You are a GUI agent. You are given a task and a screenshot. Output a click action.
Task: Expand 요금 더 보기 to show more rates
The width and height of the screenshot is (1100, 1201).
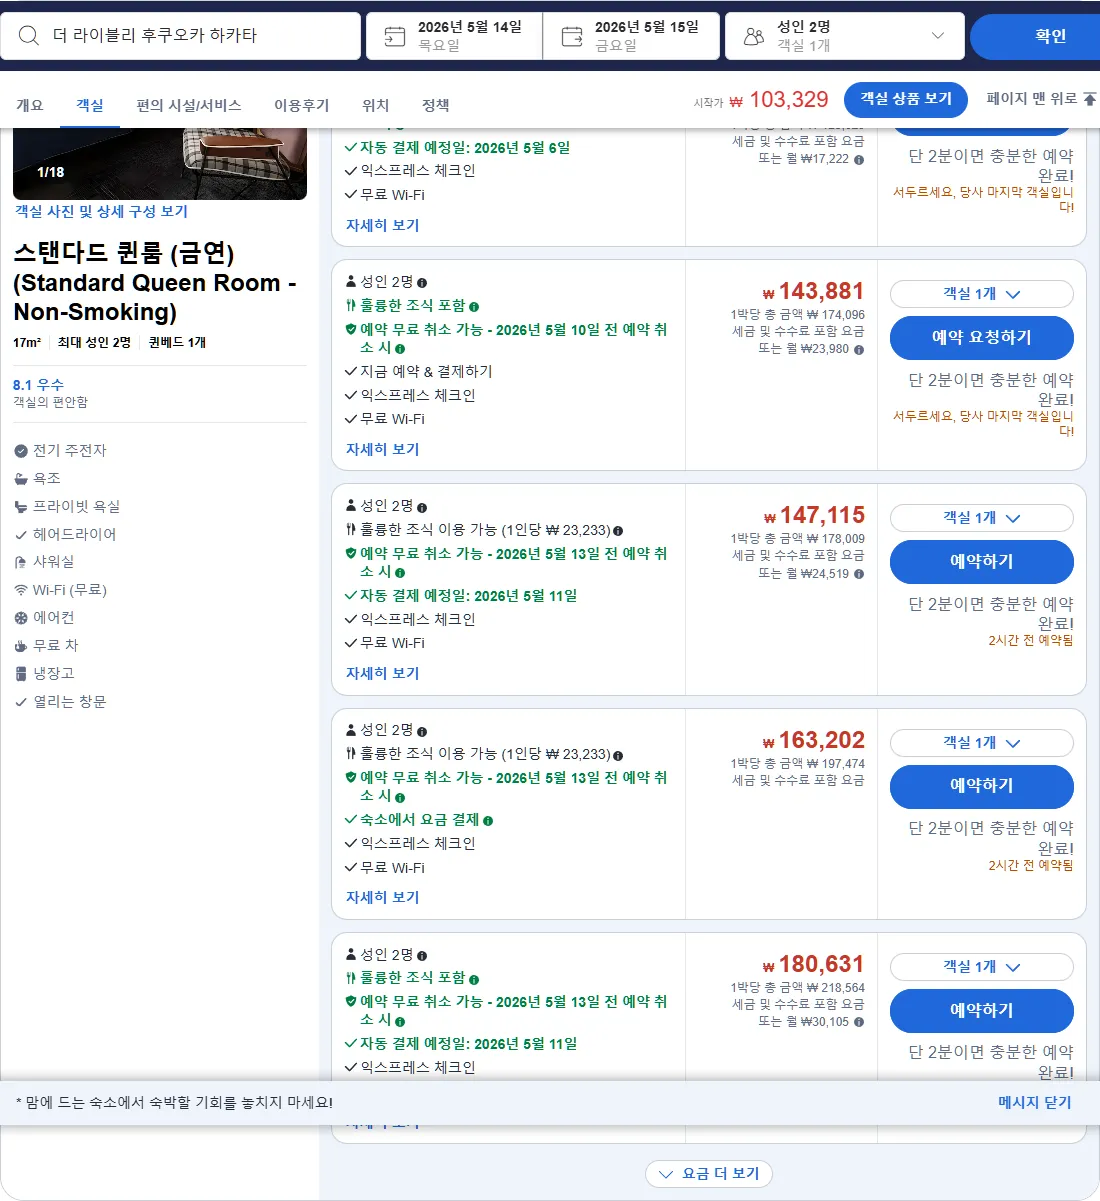tap(709, 1174)
